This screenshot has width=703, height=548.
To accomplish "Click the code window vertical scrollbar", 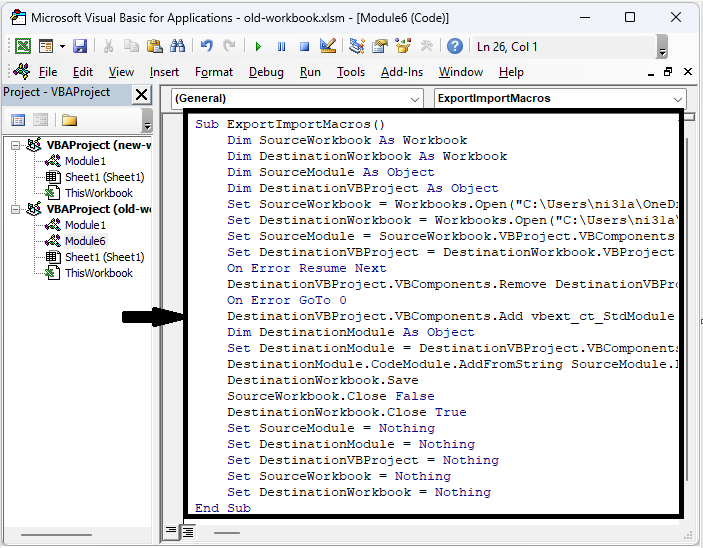I will [x=688, y=309].
